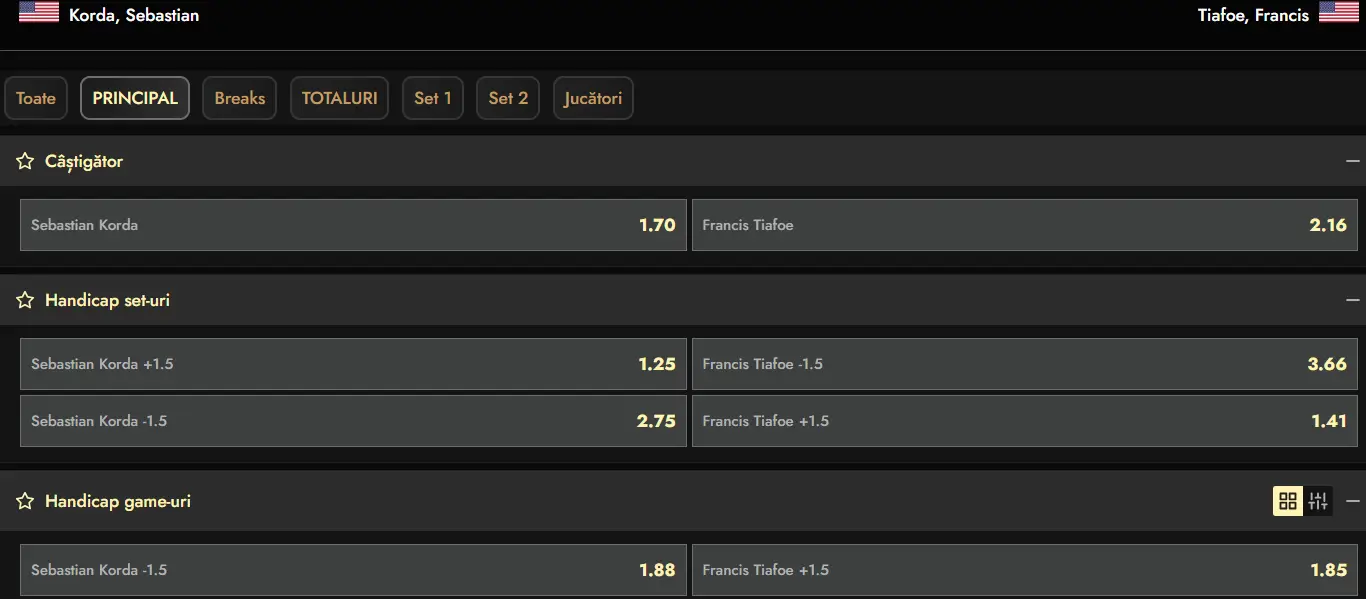
Task: Collapse the Câștigător section
Action: 1353,161
